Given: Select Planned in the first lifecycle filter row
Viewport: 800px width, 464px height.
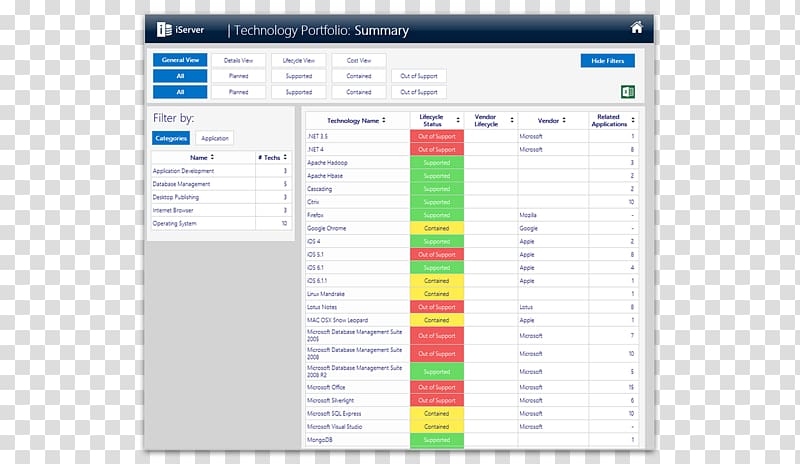Looking at the screenshot, I should (238, 76).
